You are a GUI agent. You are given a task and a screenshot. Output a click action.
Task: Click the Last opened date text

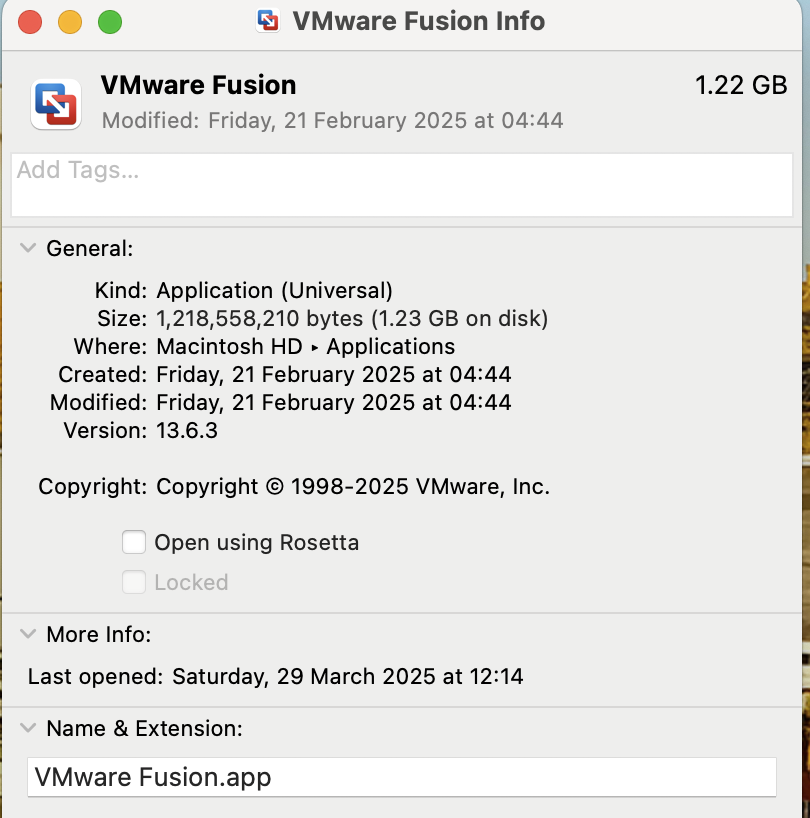(347, 677)
